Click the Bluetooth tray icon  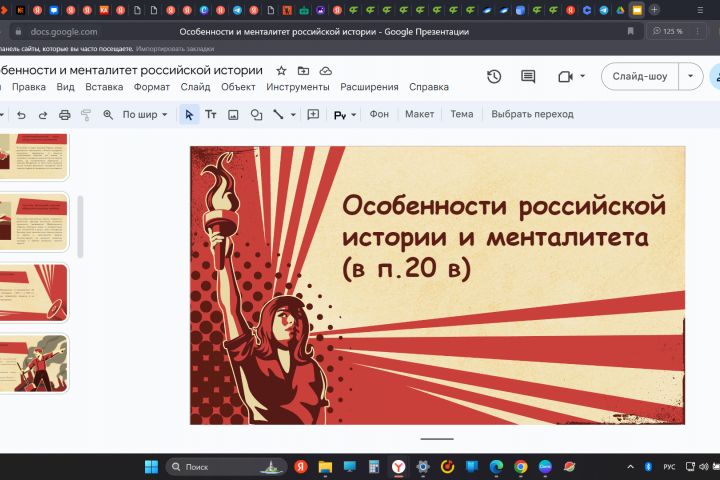click(648, 467)
